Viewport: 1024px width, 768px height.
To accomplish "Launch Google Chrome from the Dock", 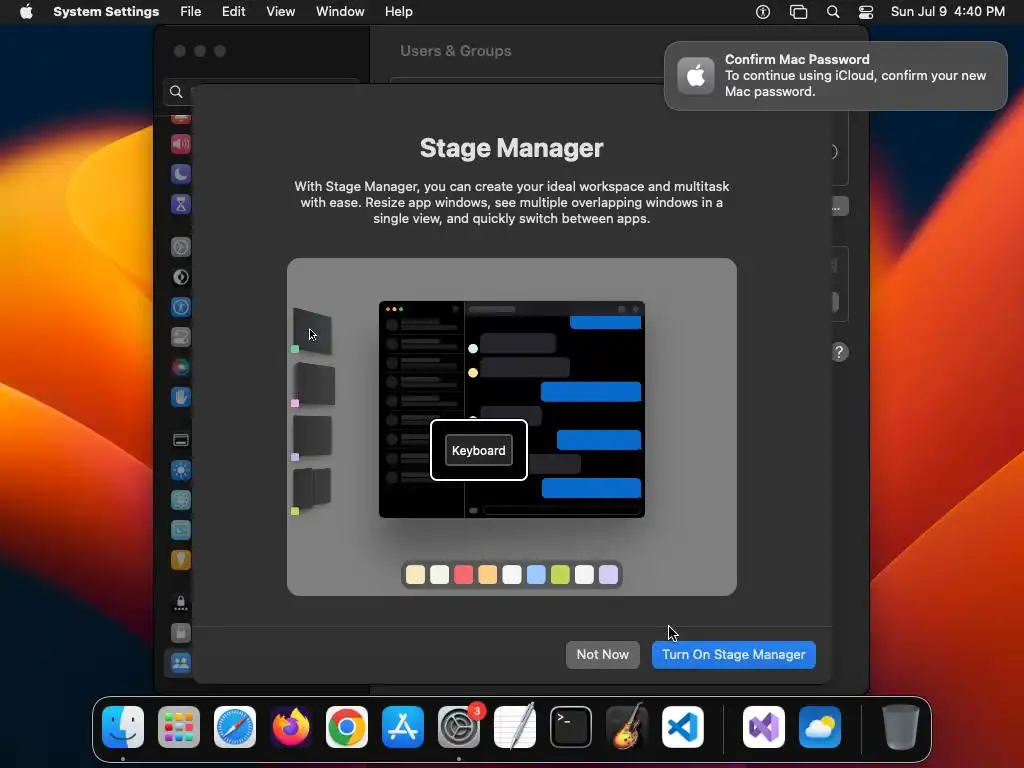I will [347, 727].
